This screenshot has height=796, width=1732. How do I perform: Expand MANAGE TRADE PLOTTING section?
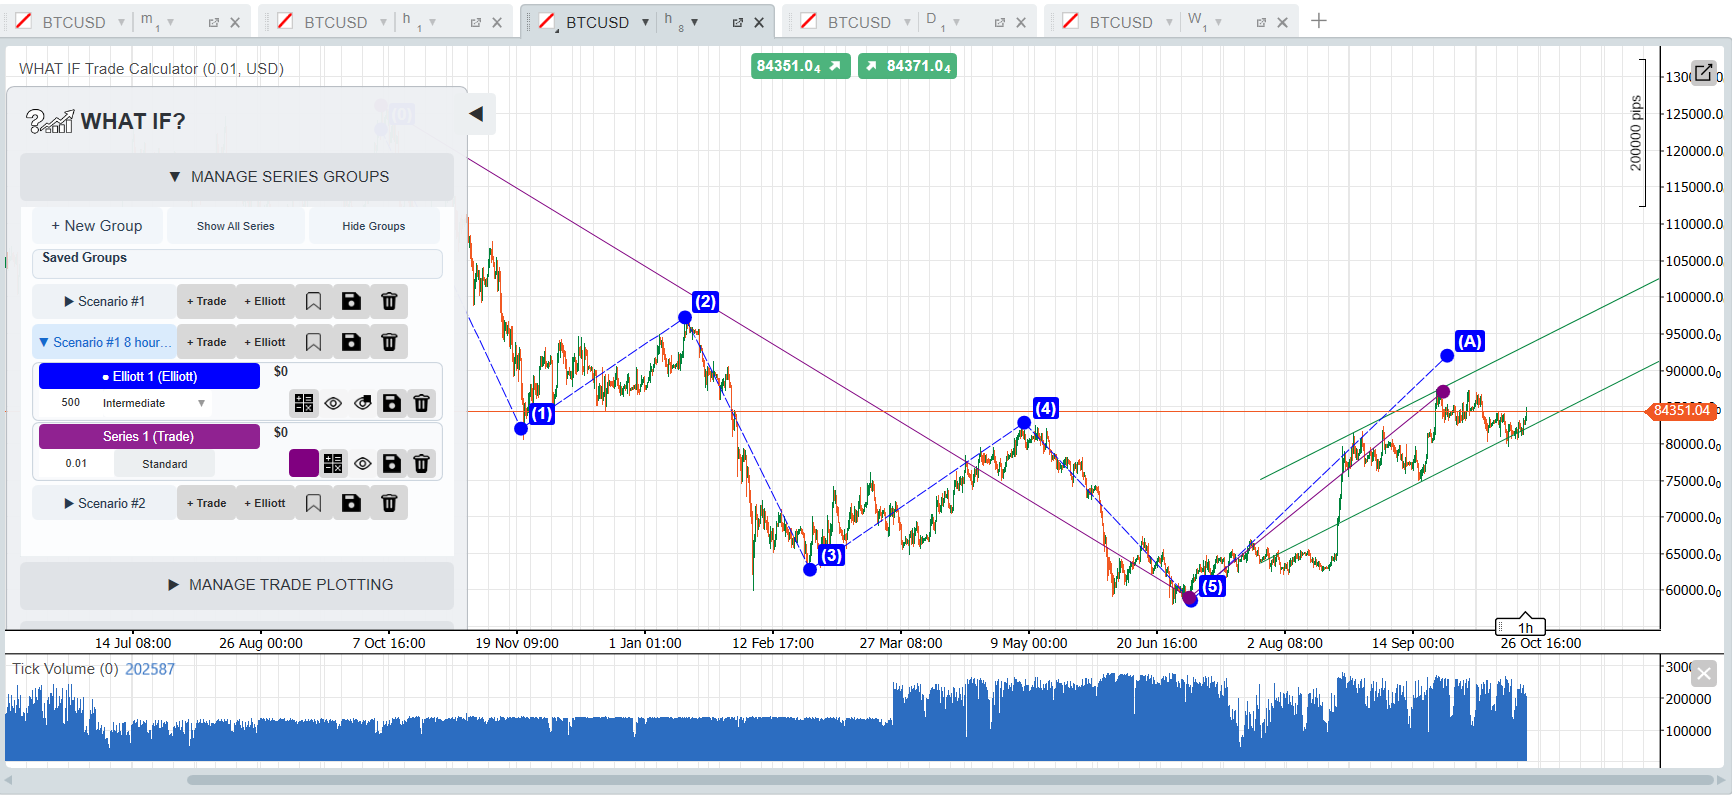[x=237, y=585]
